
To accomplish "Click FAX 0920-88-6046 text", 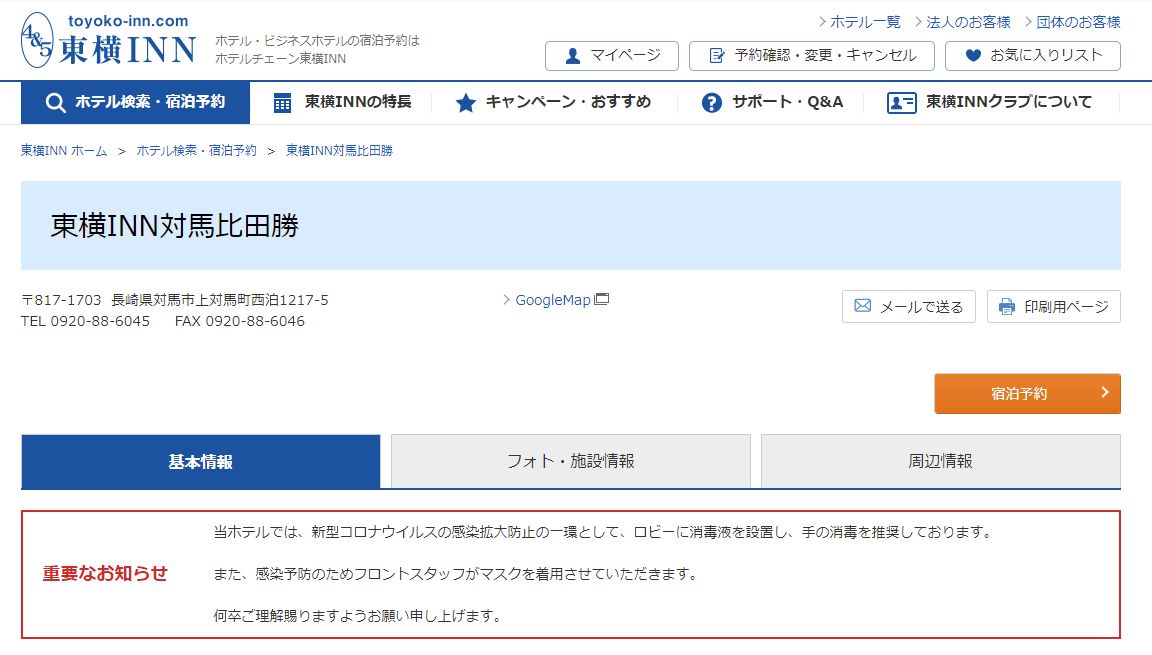I will 240,321.
